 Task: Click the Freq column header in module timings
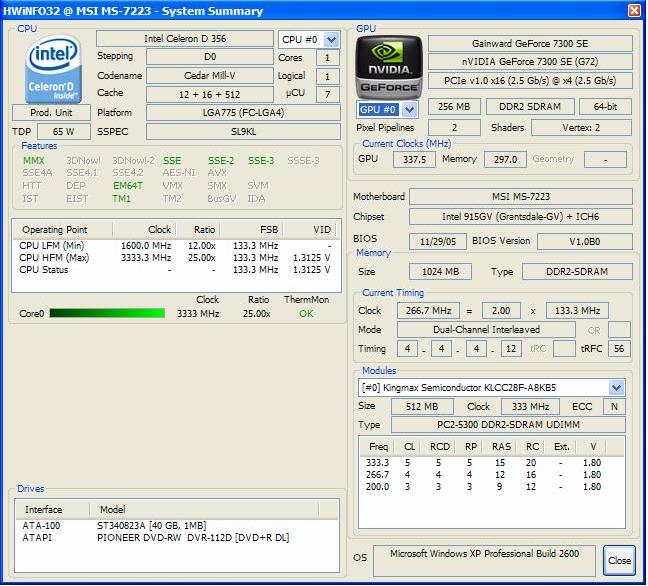coord(378,447)
